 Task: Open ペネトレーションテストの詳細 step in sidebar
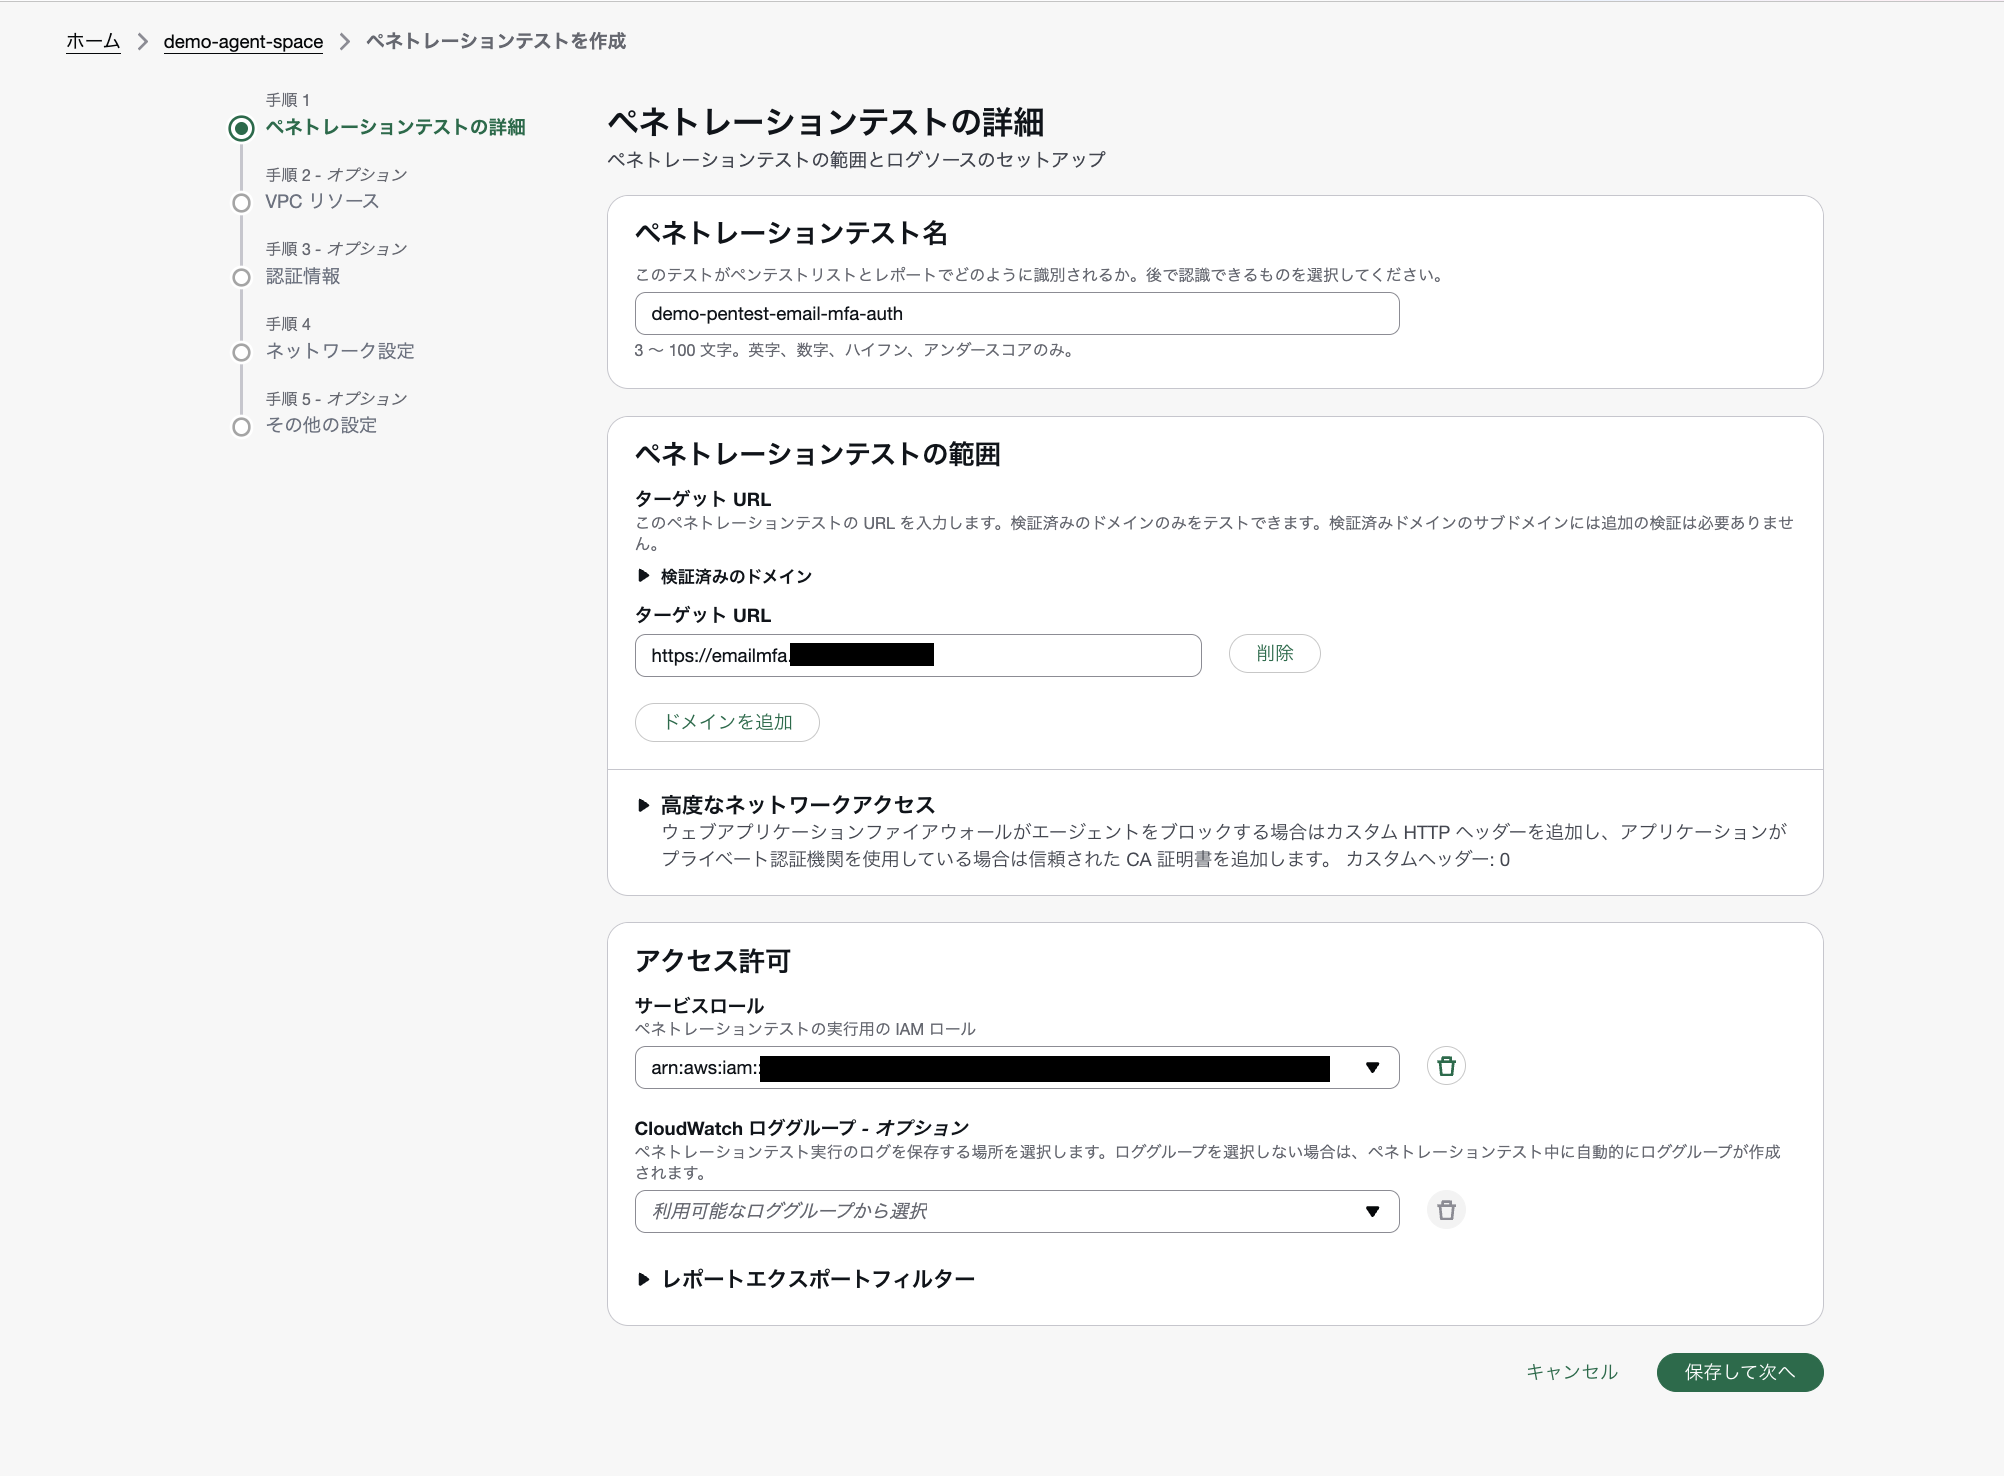(395, 127)
